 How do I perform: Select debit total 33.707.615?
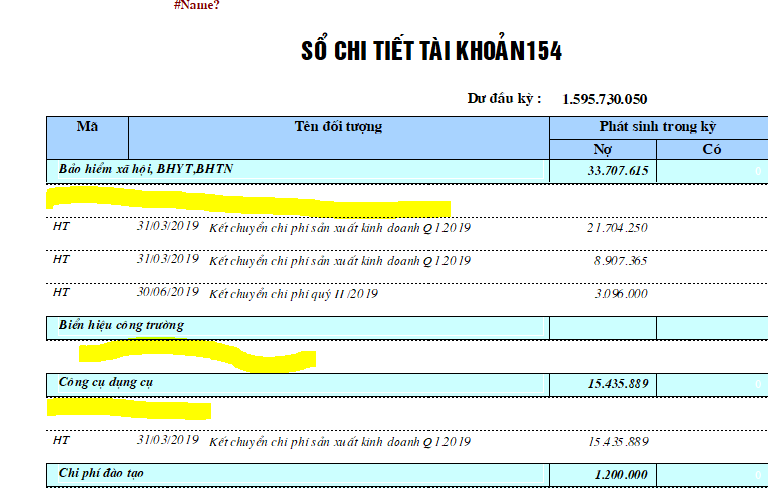coord(618,171)
